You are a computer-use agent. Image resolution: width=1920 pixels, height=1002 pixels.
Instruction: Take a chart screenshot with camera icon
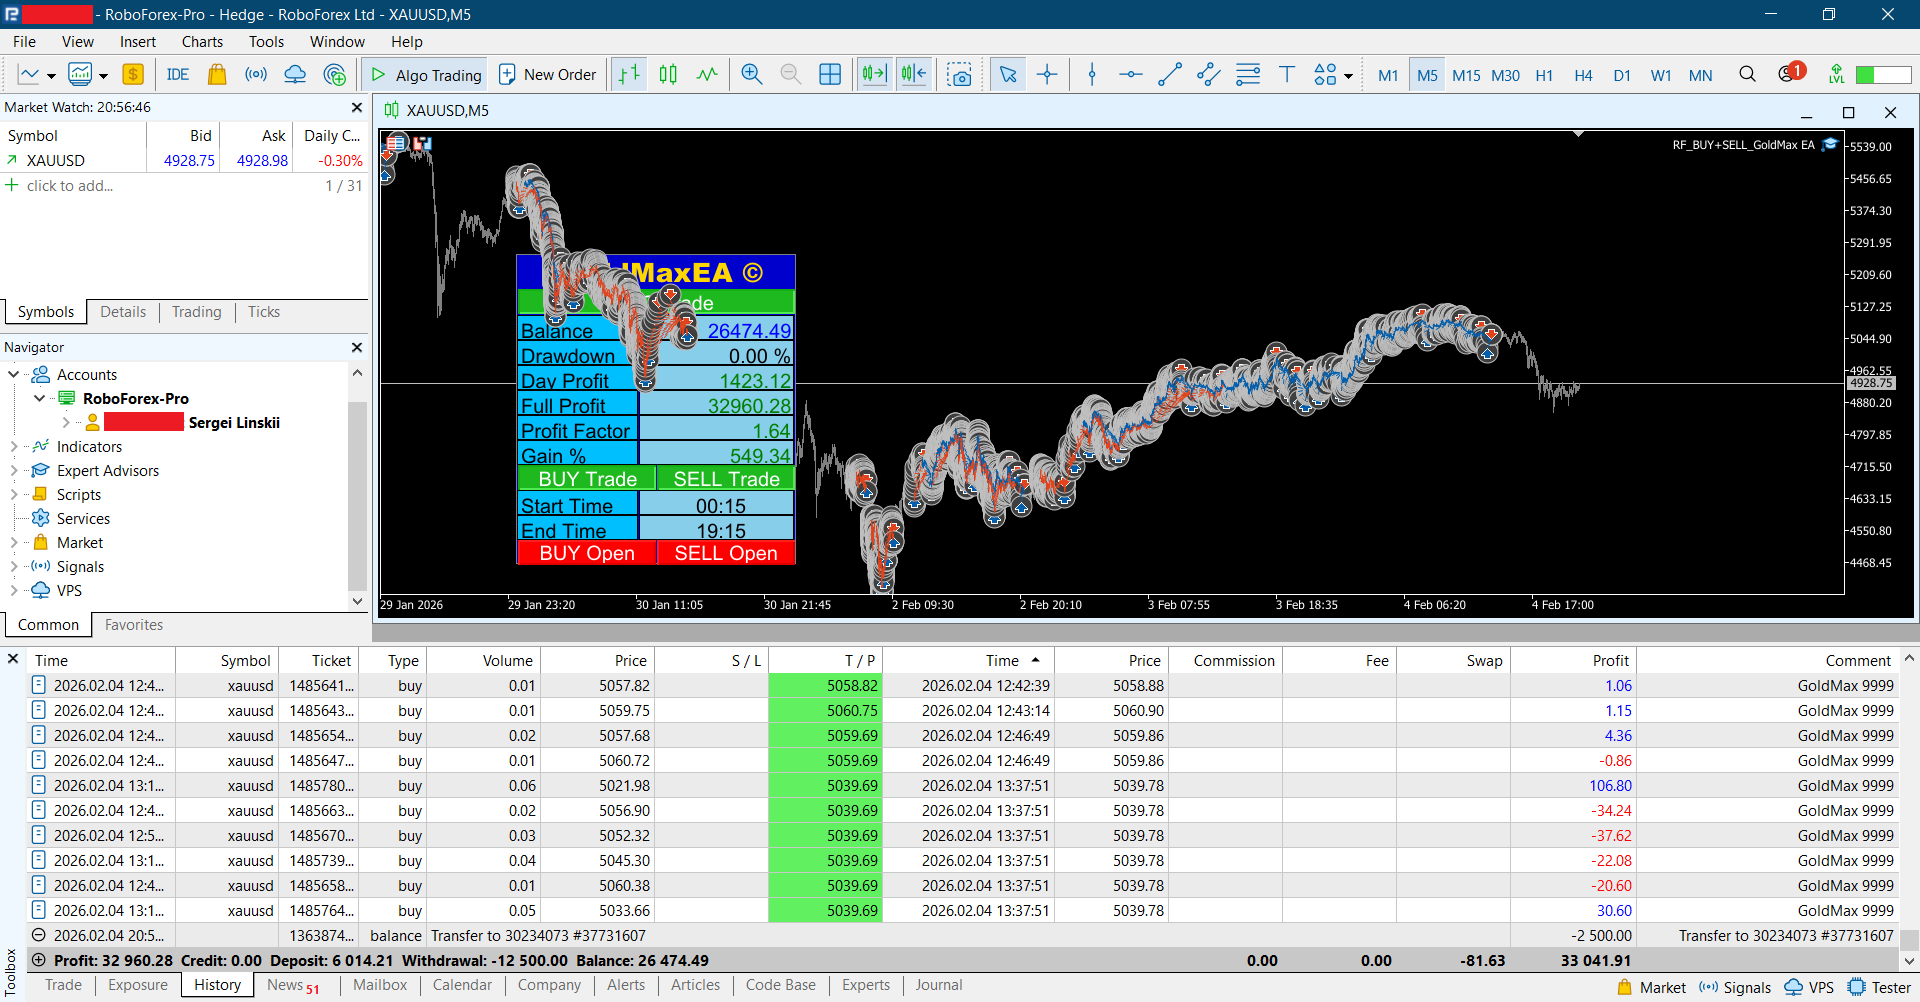click(960, 75)
